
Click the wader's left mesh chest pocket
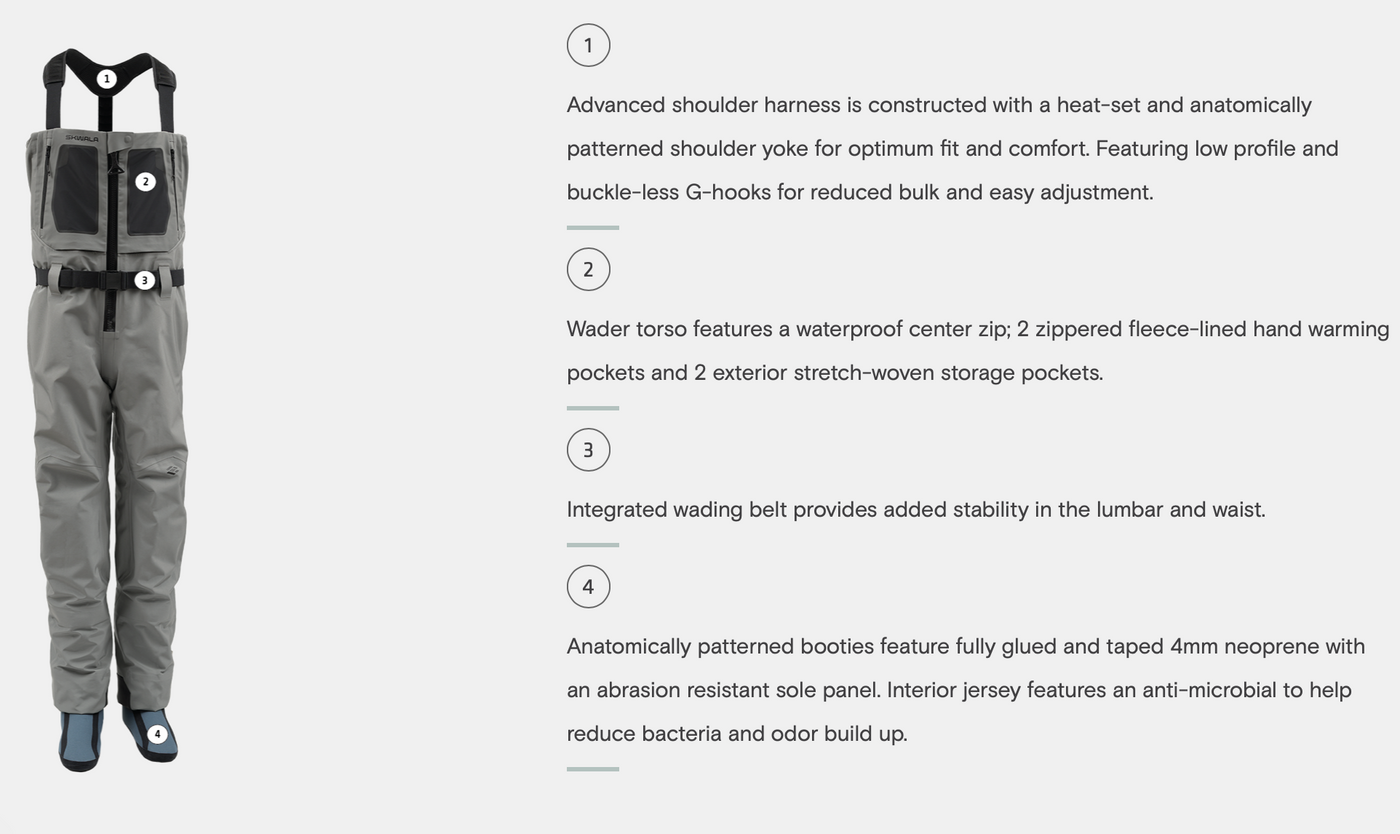[75, 188]
